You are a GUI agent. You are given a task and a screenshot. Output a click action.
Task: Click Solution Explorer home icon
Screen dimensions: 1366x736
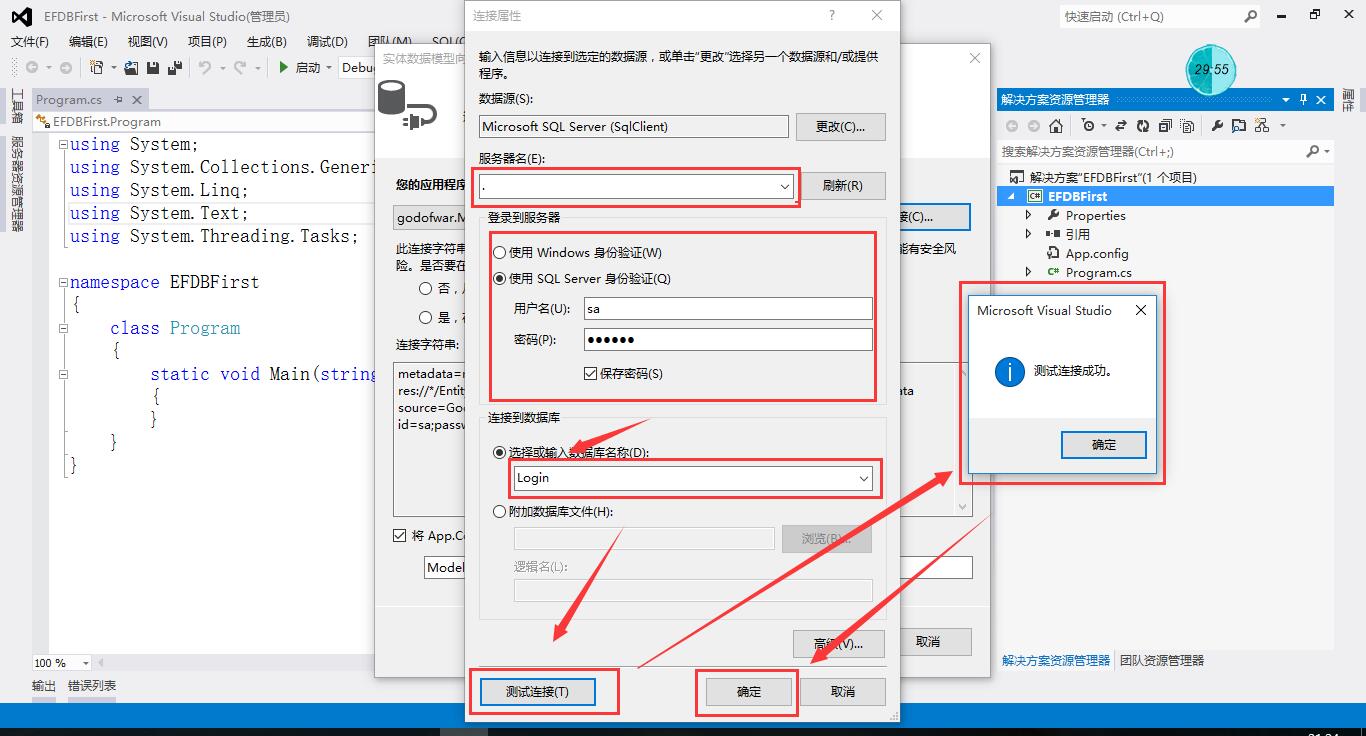(1056, 126)
